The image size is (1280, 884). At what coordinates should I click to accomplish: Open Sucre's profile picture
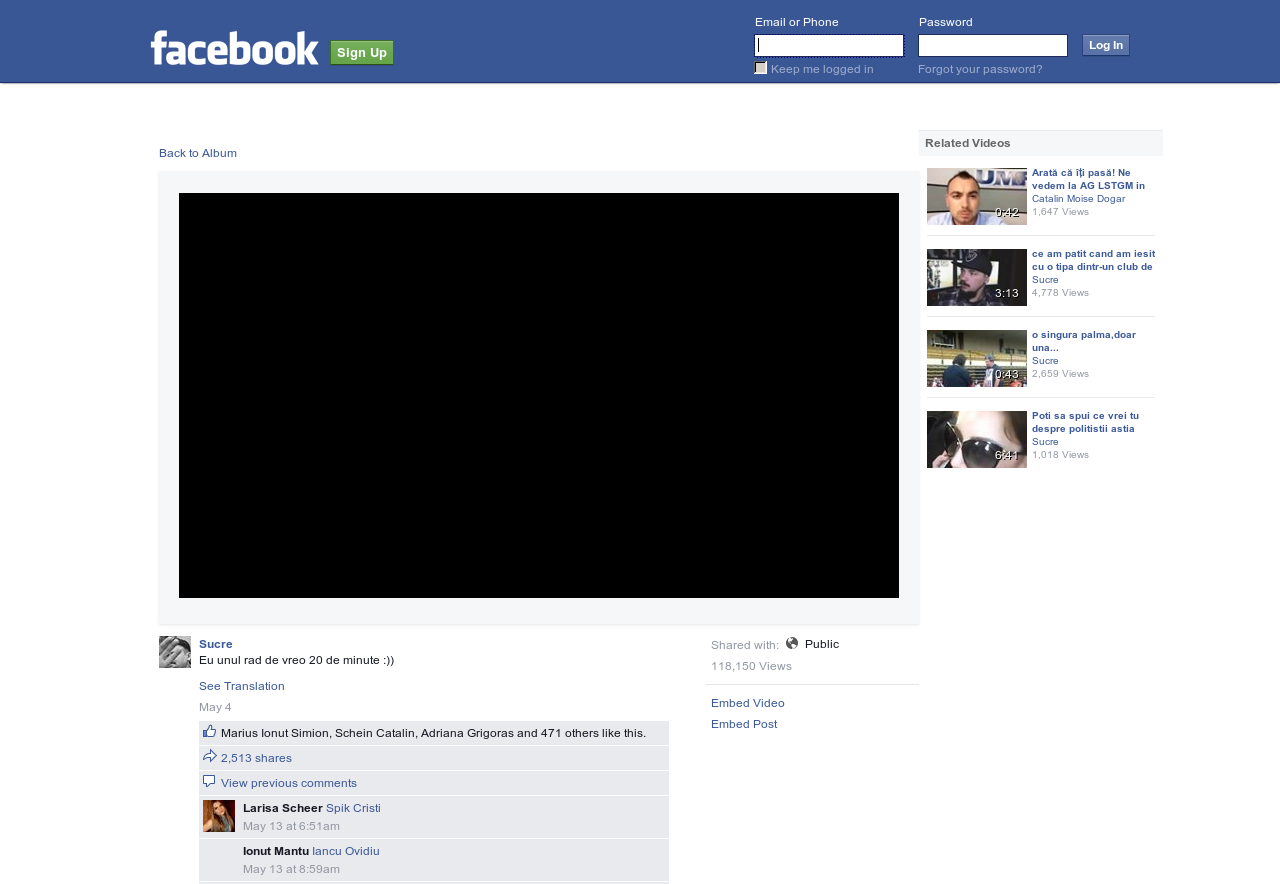tap(175, 652)
